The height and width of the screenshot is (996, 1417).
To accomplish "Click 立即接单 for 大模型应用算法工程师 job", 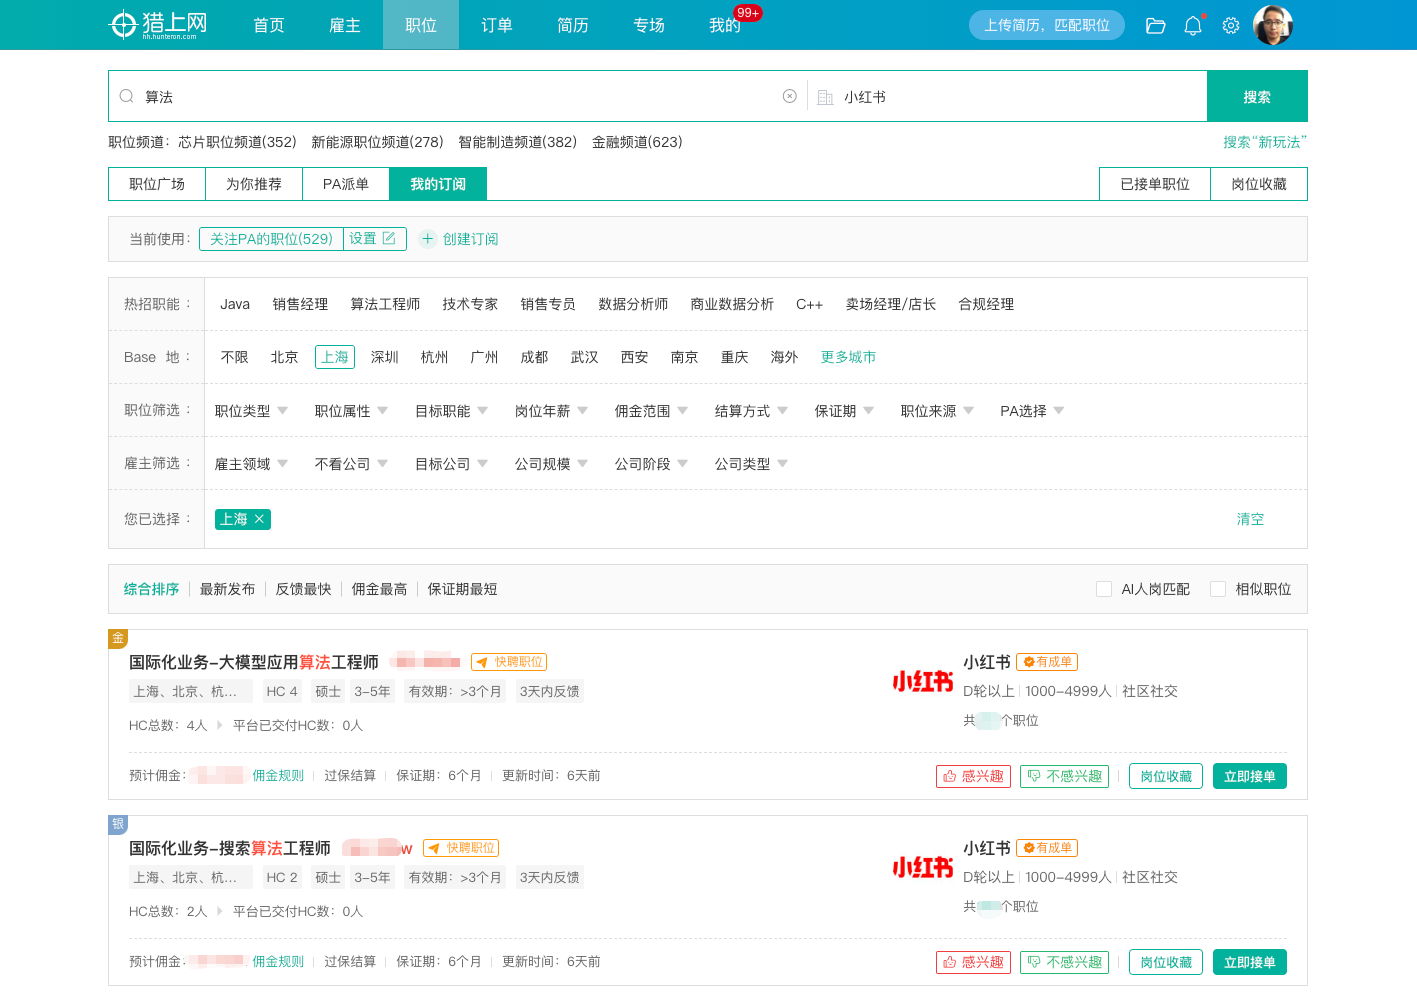I will (1249, 776).
